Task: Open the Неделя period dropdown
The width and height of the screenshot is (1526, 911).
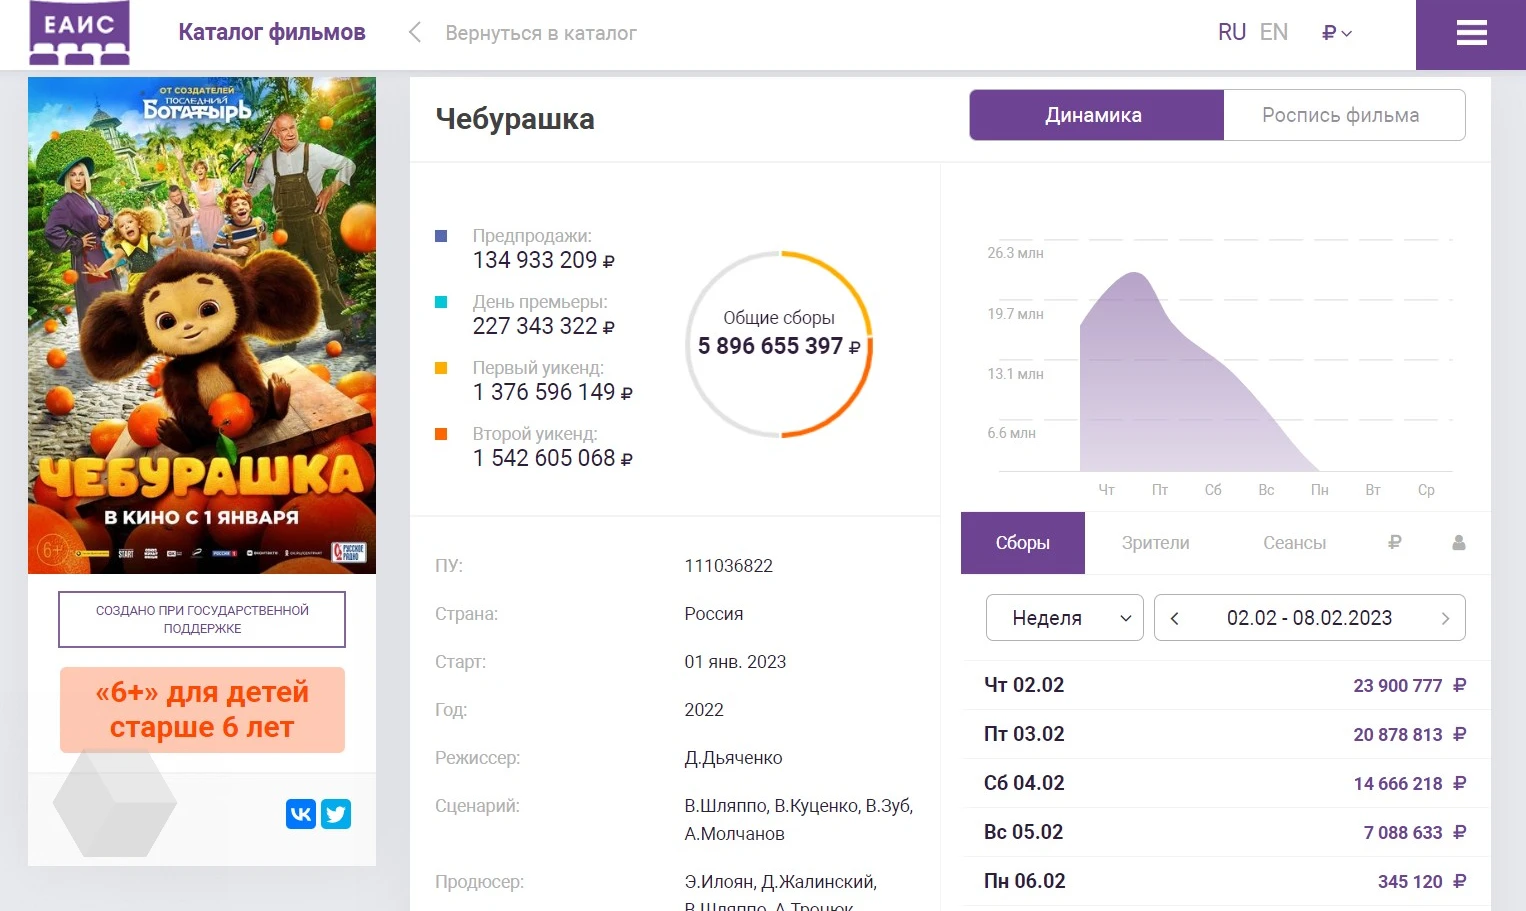Action: [1064, 618]
